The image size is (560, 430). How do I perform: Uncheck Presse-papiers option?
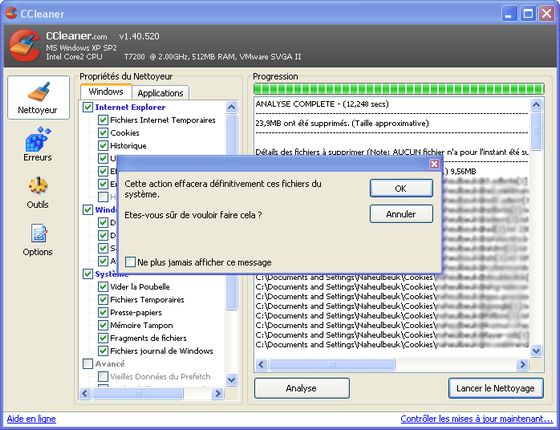pyautogui.click(x=103, y=312)
